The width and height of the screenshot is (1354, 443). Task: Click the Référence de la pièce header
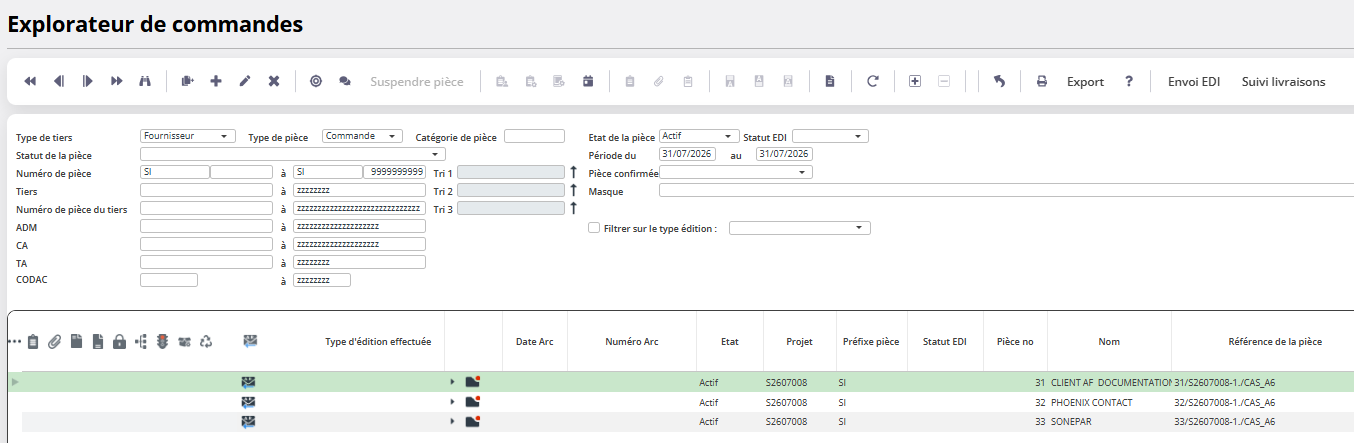coord(1275,342)
